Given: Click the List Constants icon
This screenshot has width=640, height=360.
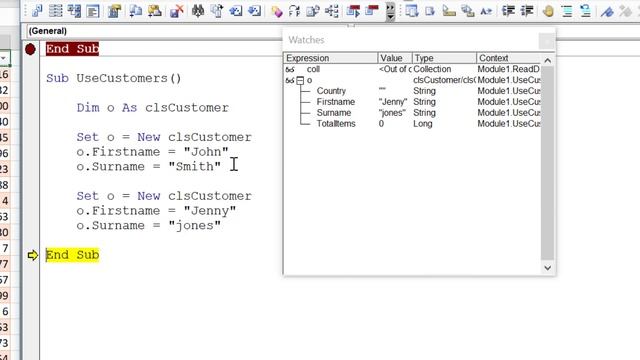Looking at the screenshot, I should 430,11.
